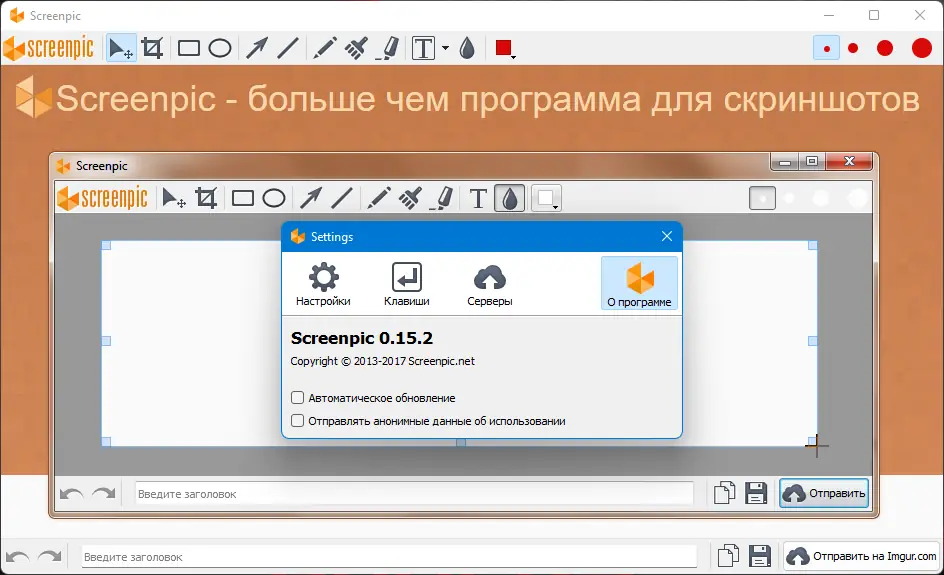Viewport: 944px width, 575px height.
Task: Focus the outer 'Введите заголовок' title field
Action: (389, 557)
